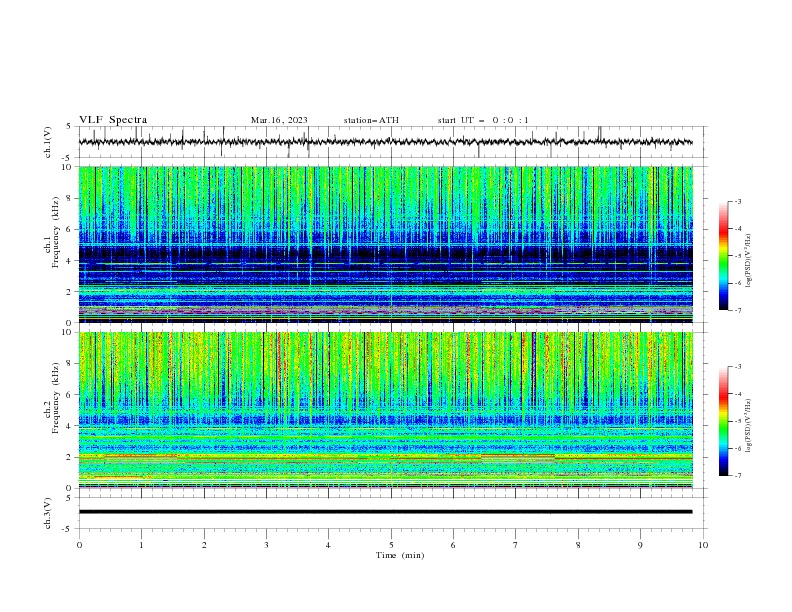Click time axis tick label "4"

[x=328, y=545]
